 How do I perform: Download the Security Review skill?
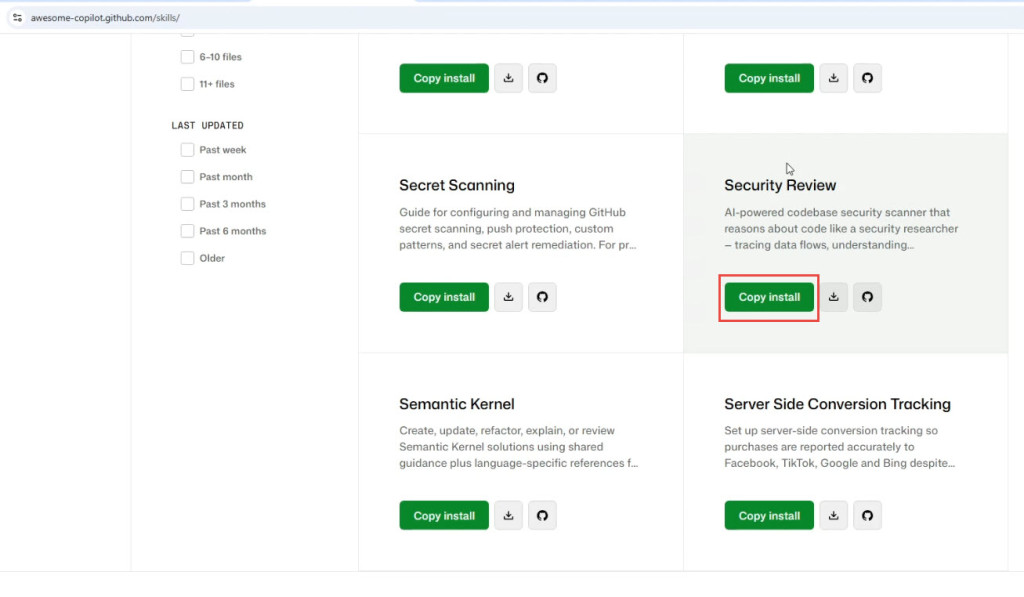coord(833,297)
